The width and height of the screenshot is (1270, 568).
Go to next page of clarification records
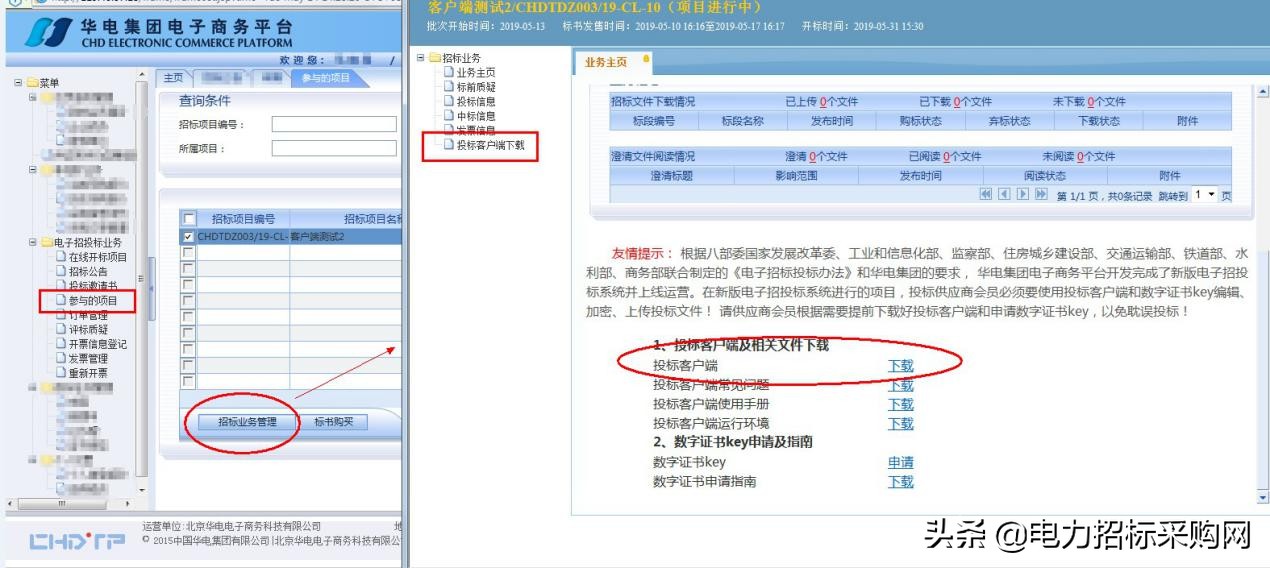coord(1023,194)
